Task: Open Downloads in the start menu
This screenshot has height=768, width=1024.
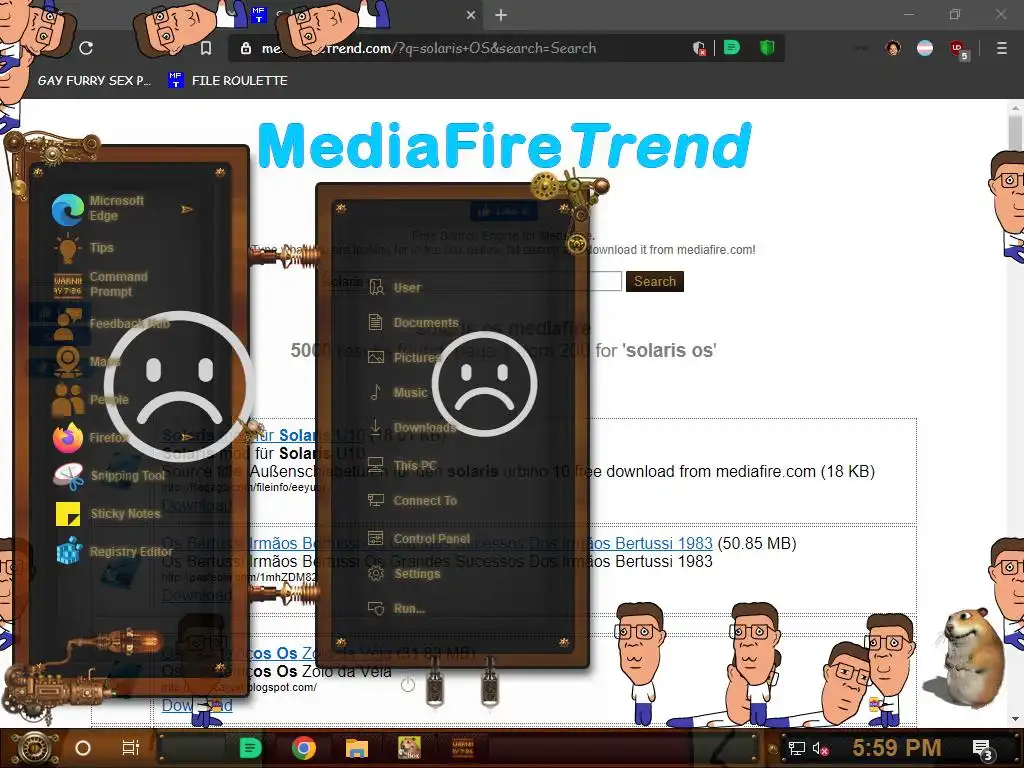Action: pyautogui.click(x=412, y=428)
